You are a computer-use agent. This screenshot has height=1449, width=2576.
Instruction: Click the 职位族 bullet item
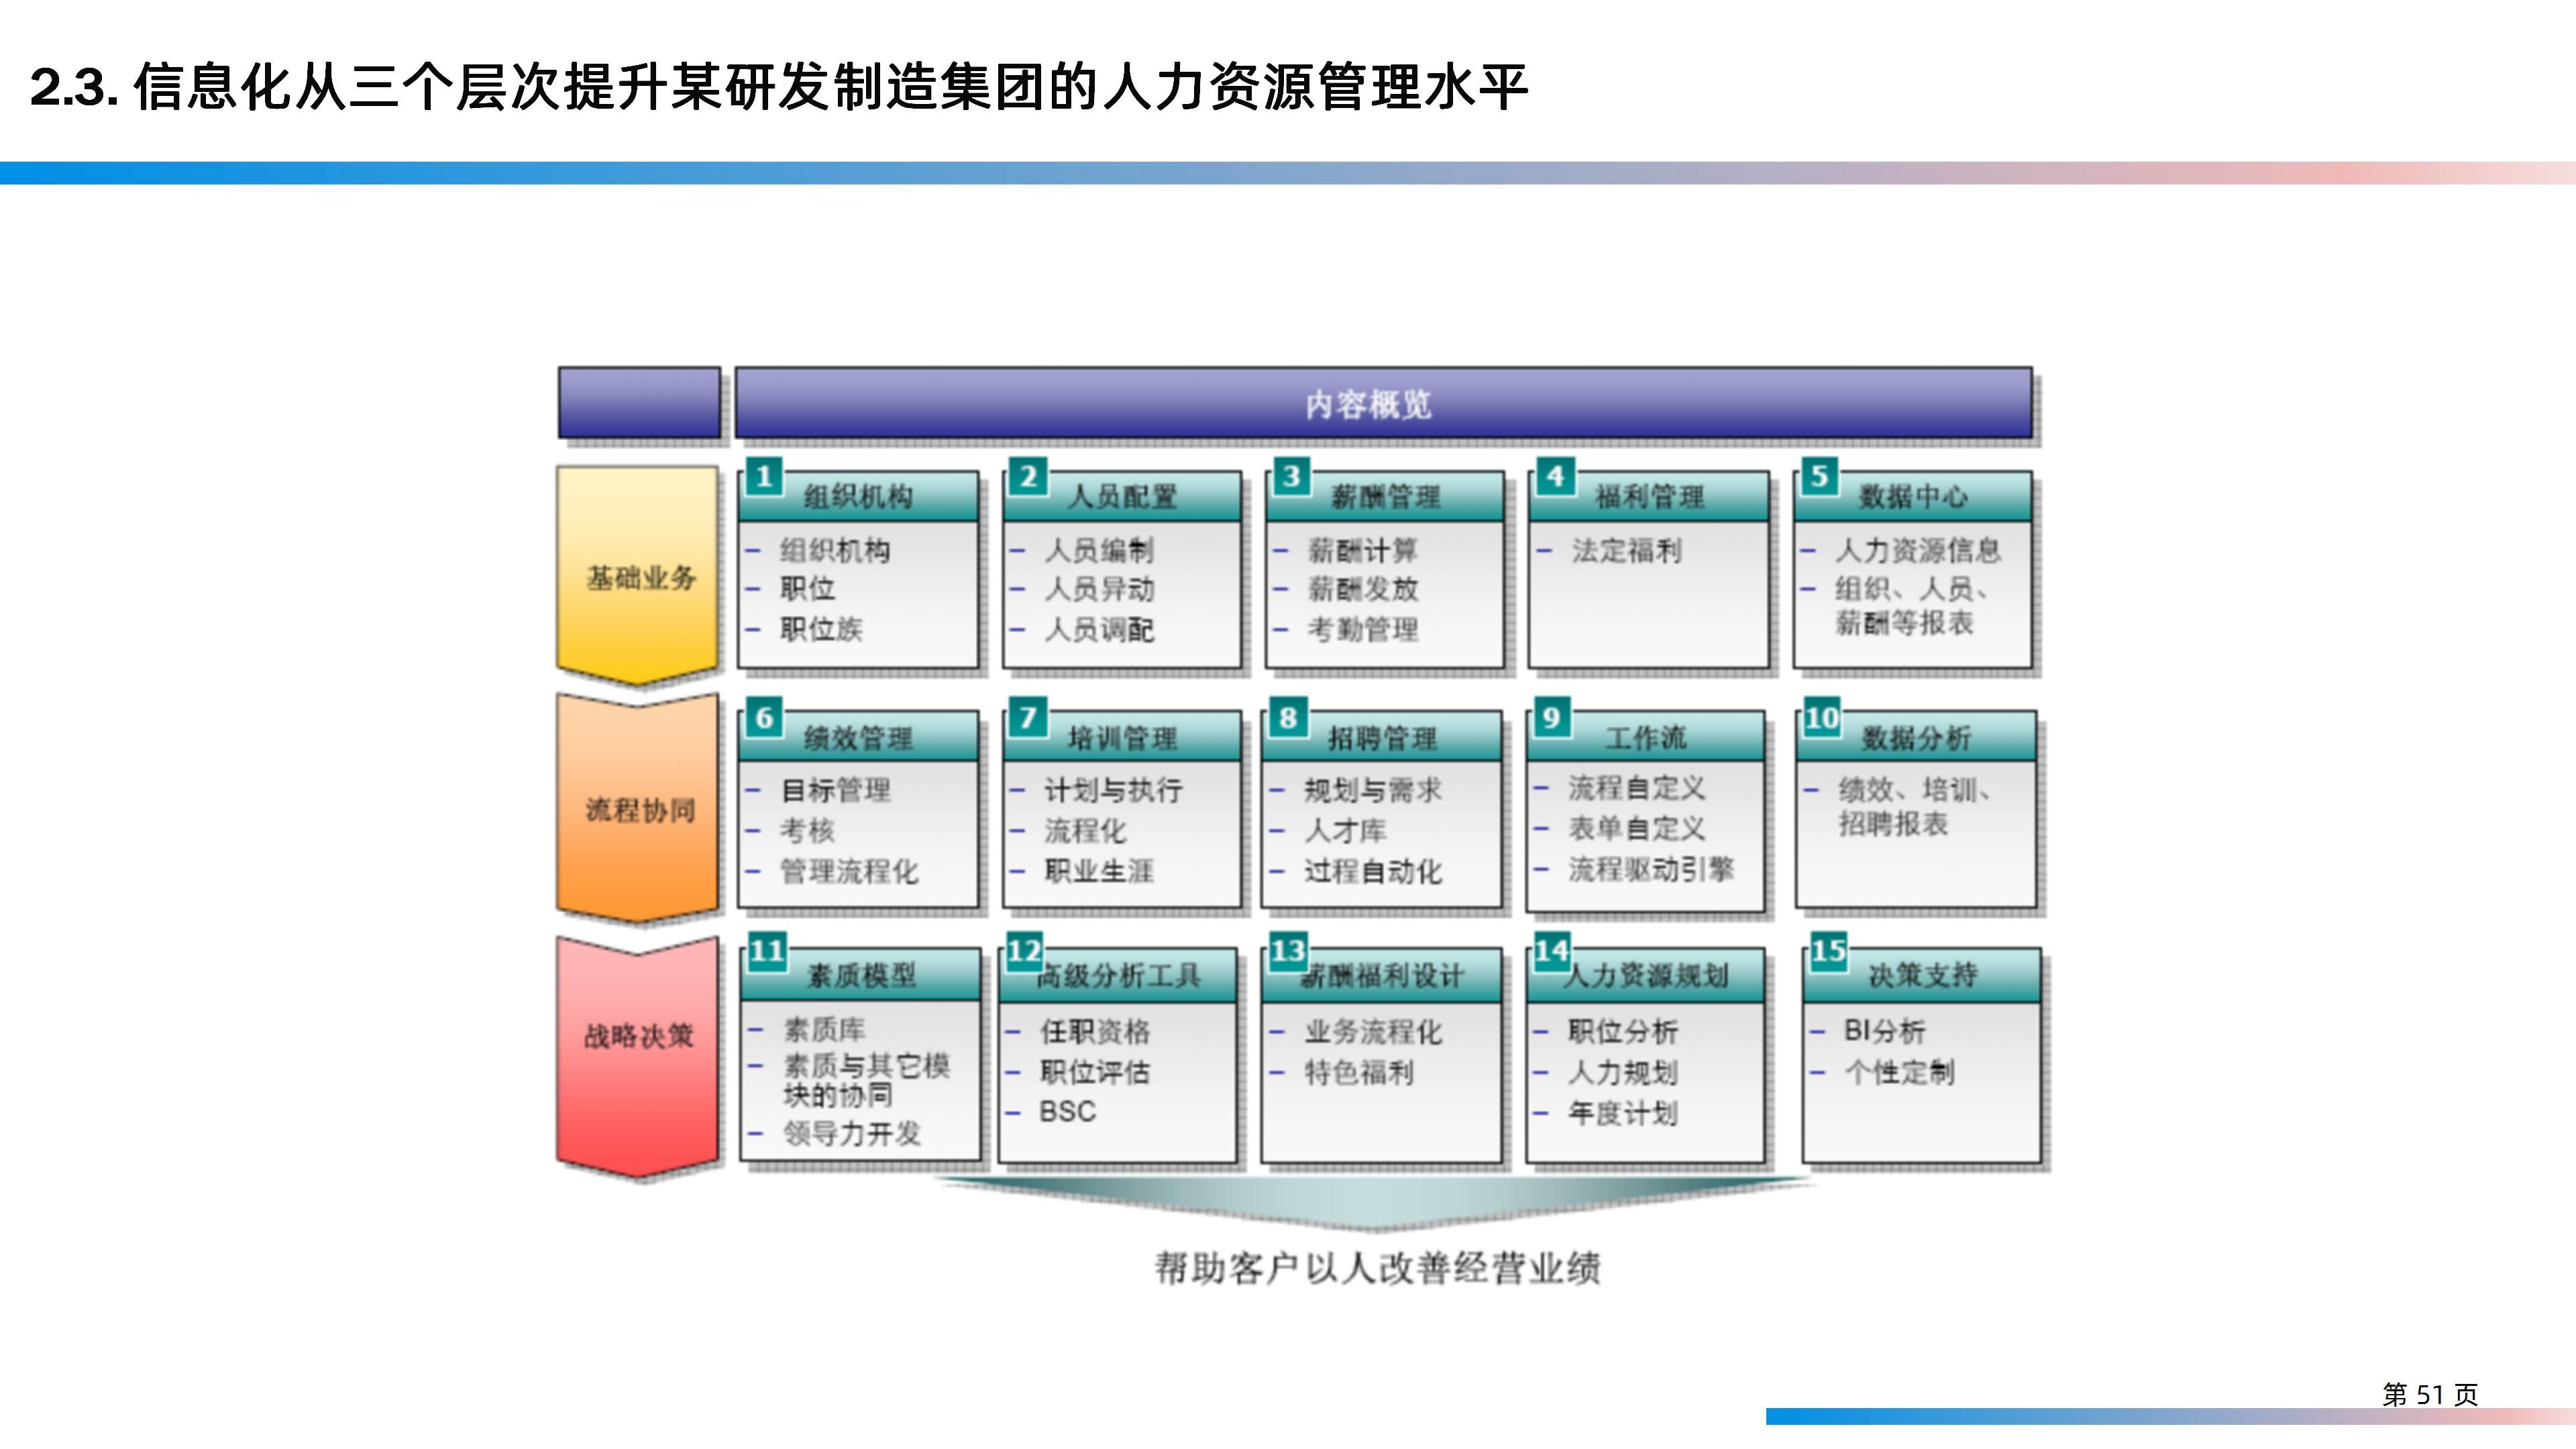[x=821, y=629]
